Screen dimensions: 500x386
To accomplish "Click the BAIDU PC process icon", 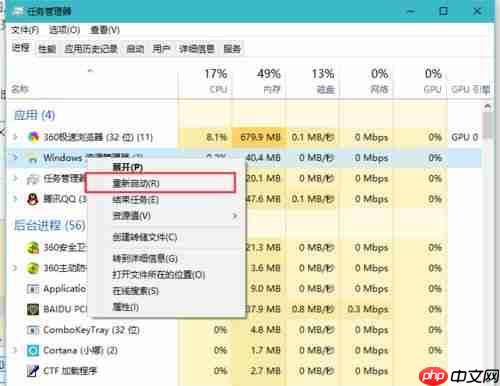I will [x=33, y=309].
